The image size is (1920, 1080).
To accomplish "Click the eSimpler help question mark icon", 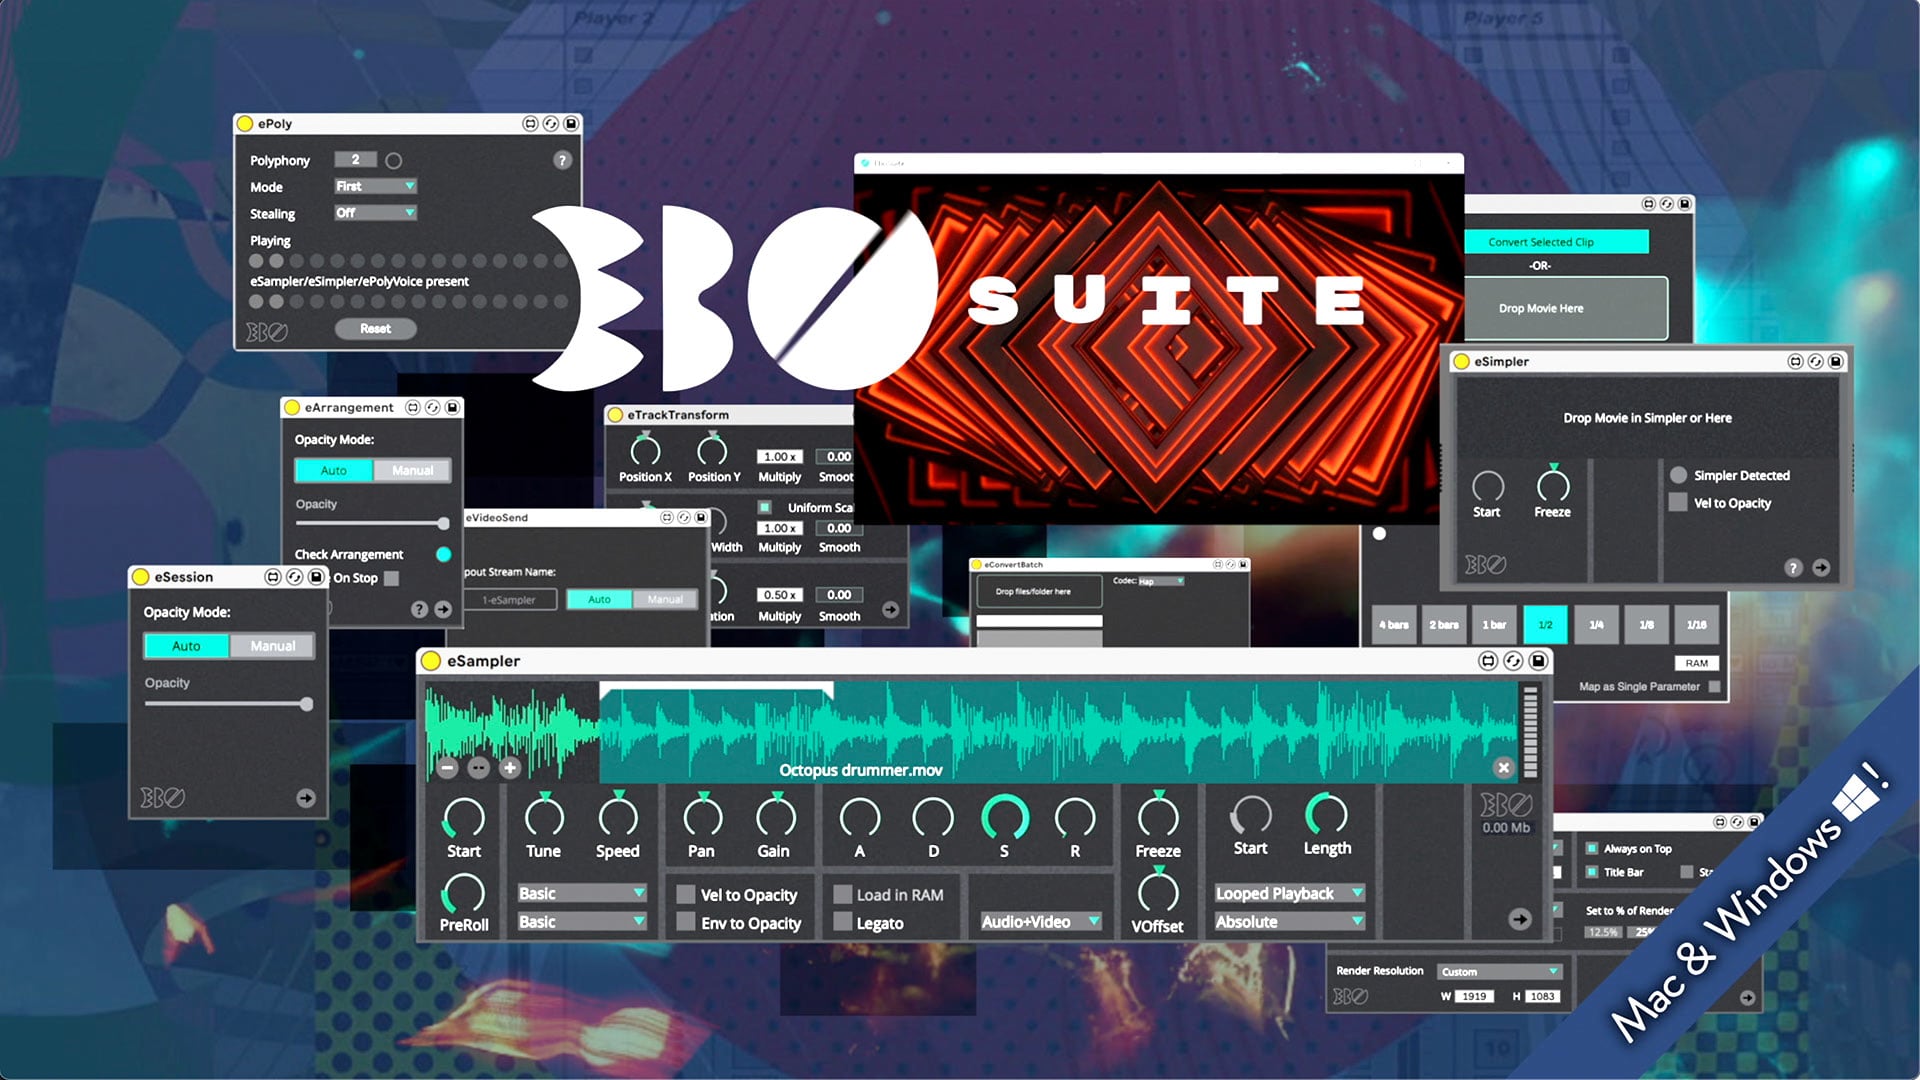I will 1793,568.
